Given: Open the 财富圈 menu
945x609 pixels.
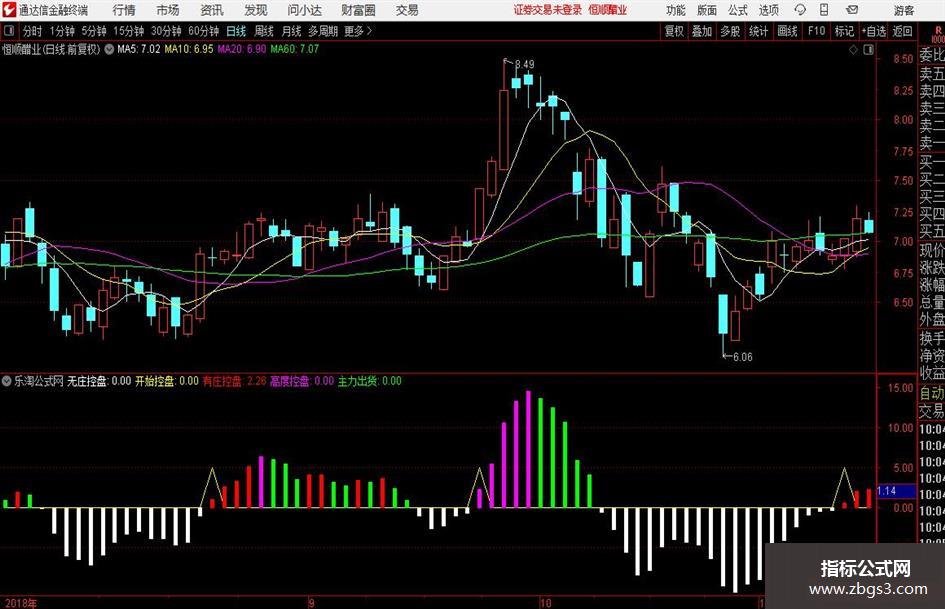Looking at the screenshot, I should coord(358,10).
